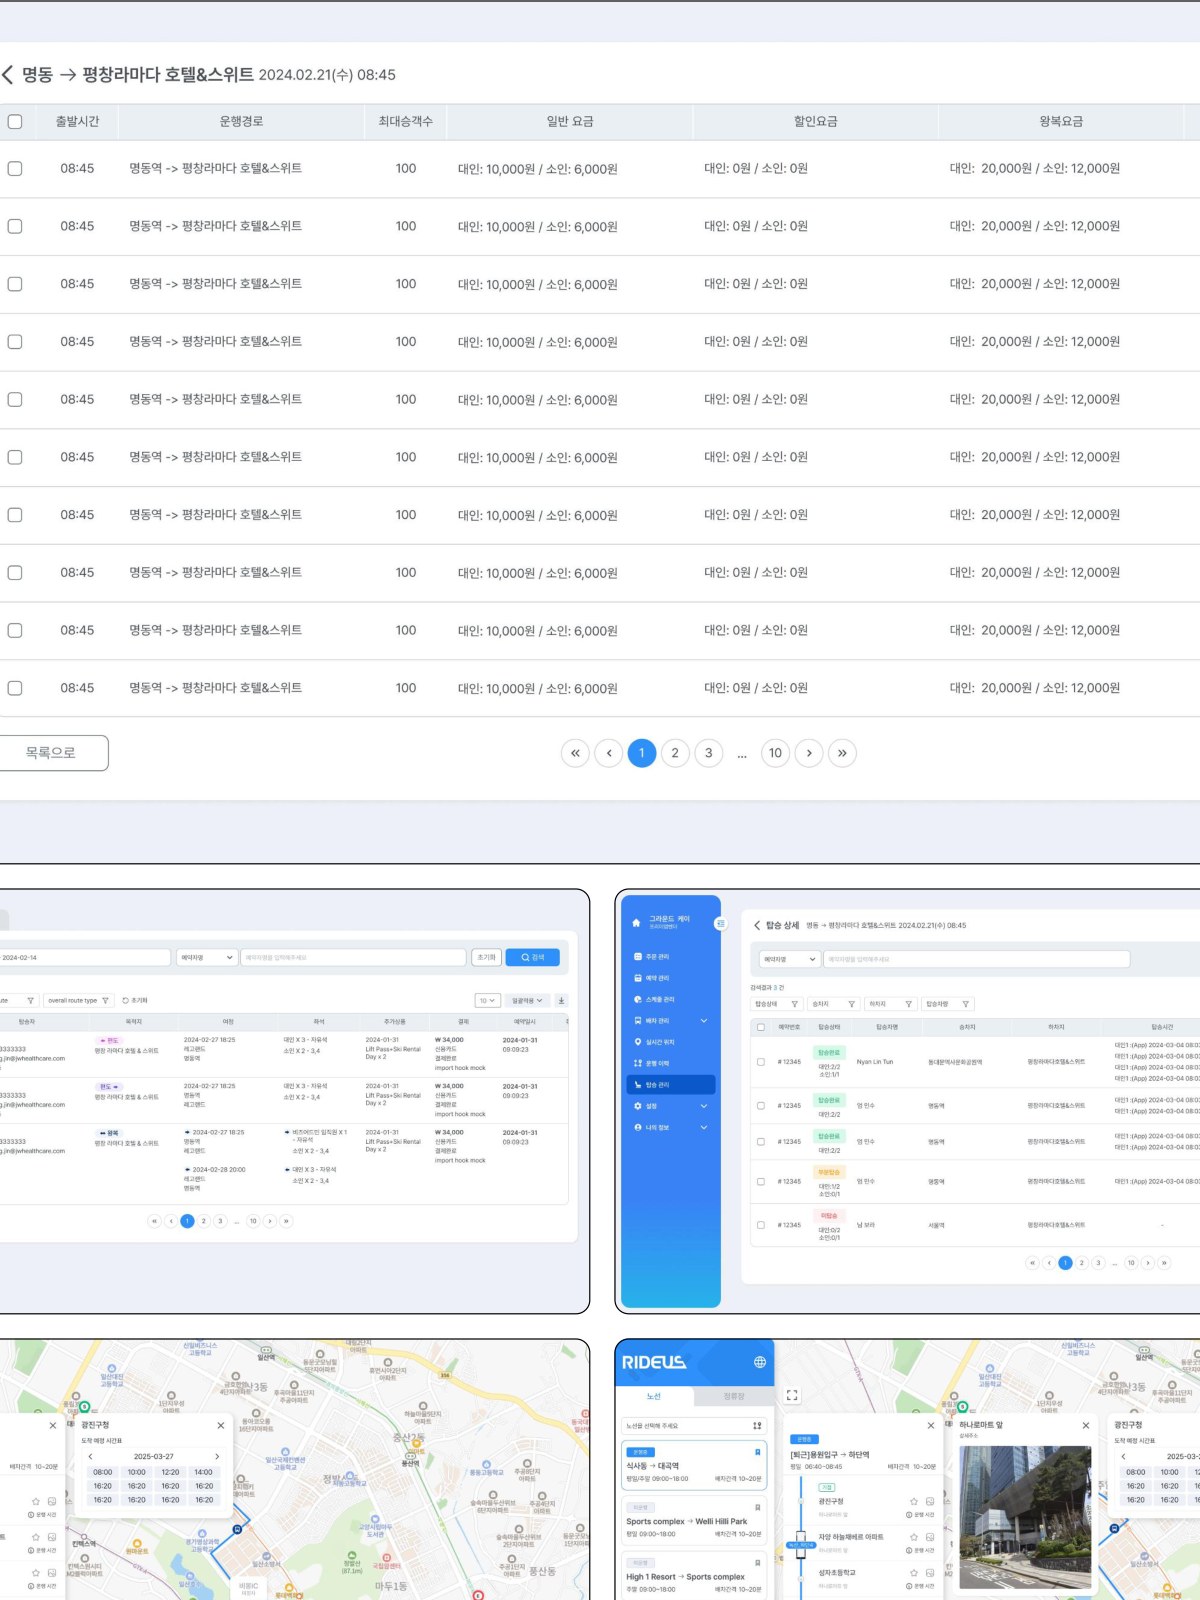Open the overall route type filter
The image size is (1200, 1600).
coord(78,1000)
